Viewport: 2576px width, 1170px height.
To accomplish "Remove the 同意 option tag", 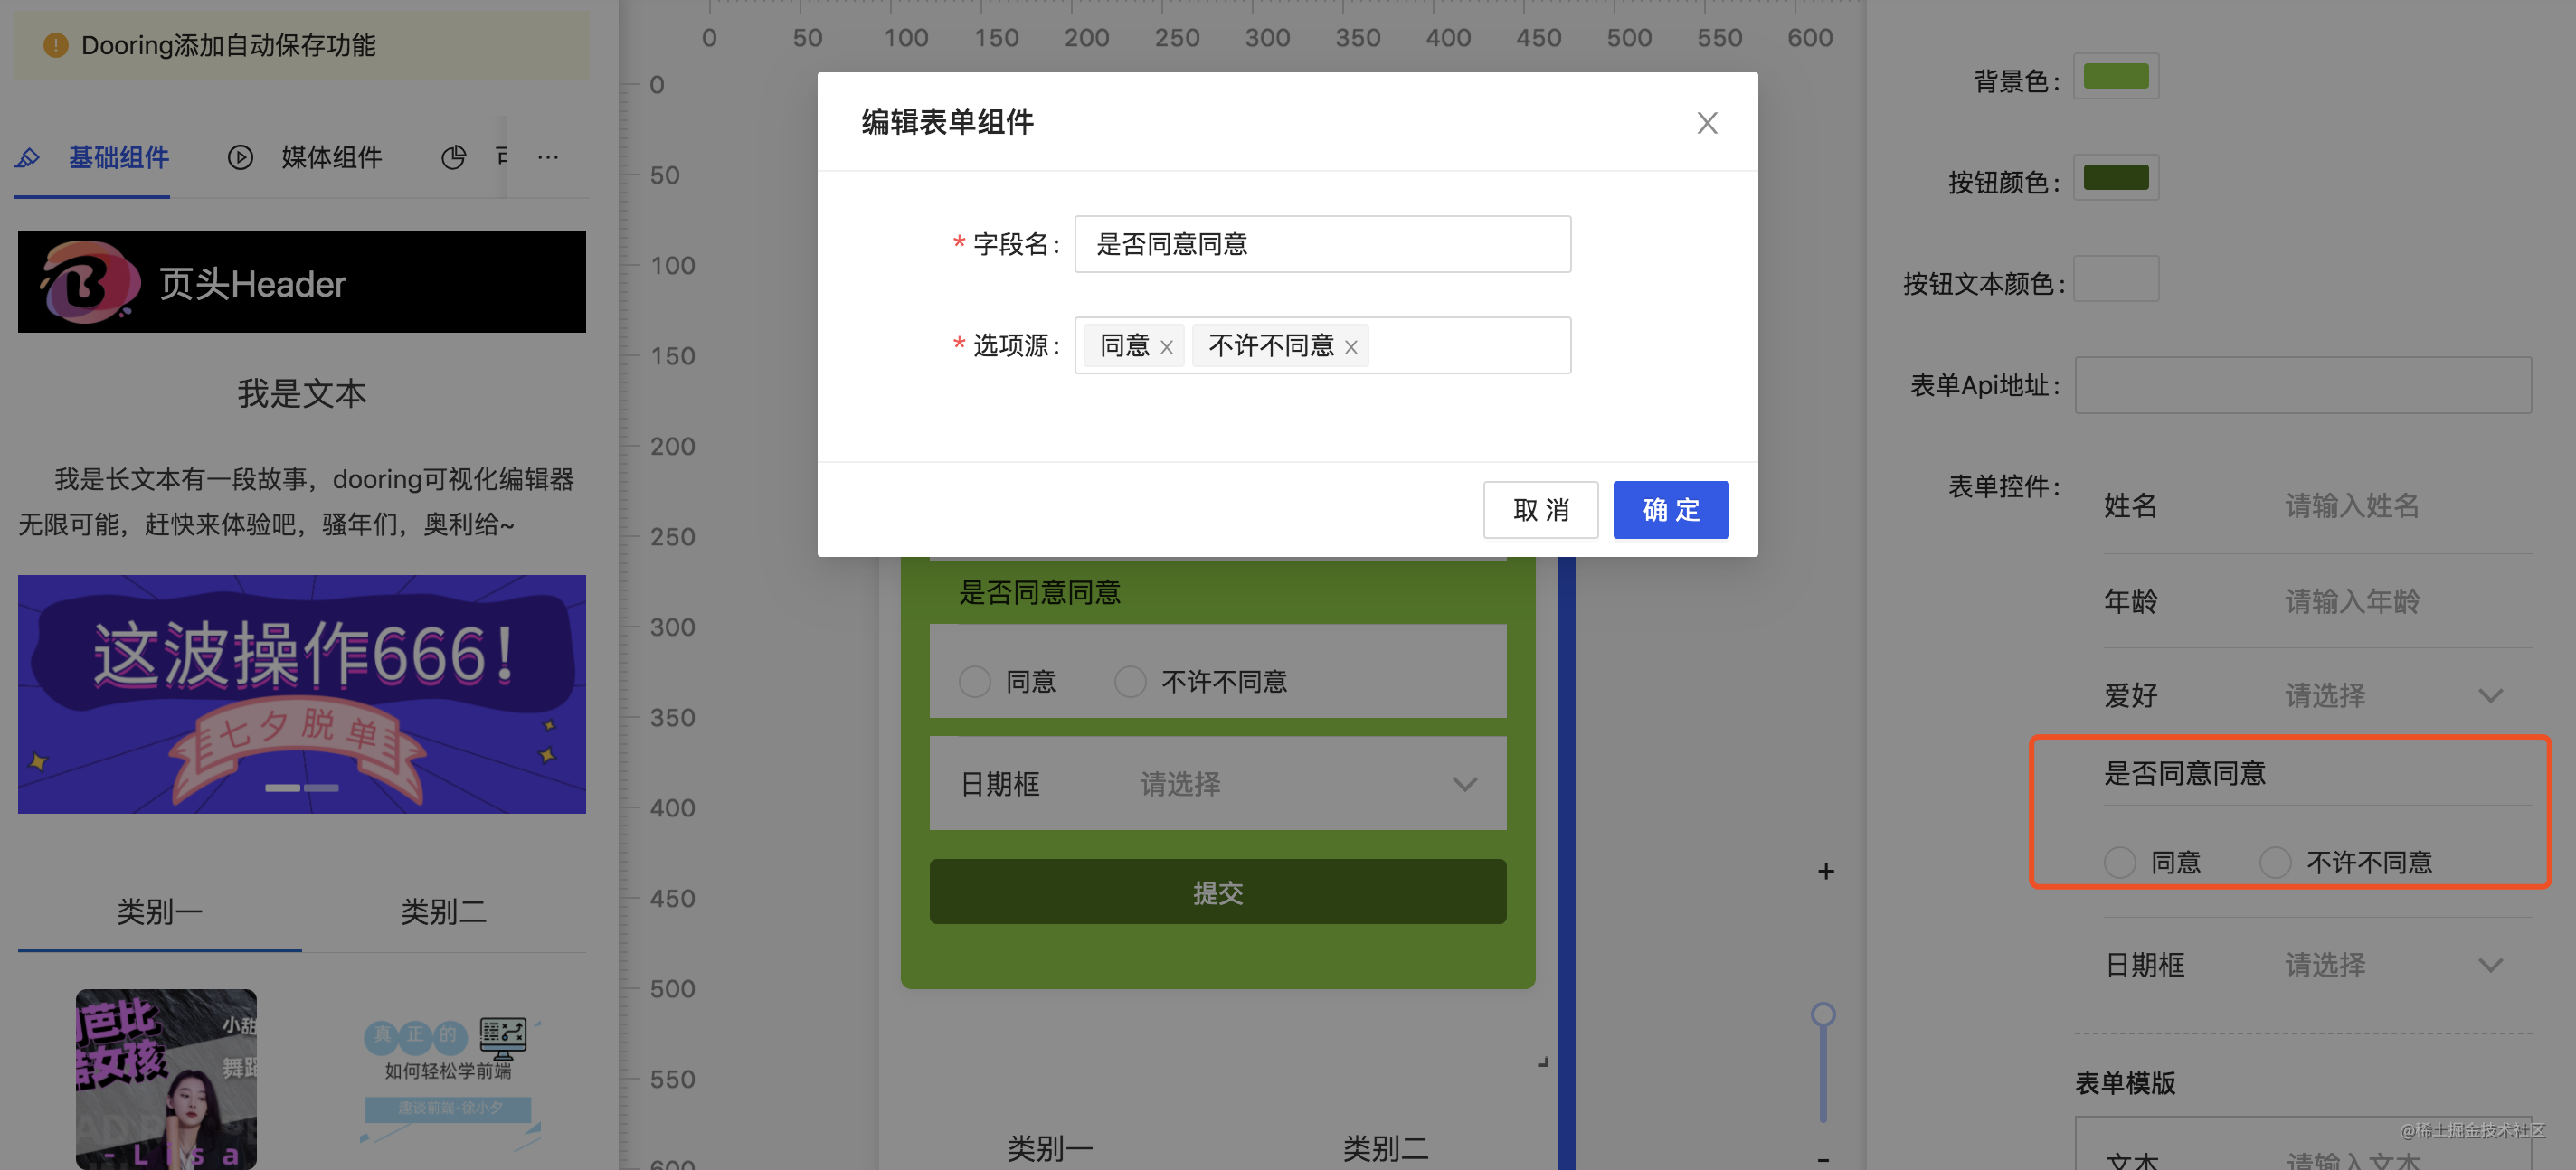I will tap(1166, 347).
